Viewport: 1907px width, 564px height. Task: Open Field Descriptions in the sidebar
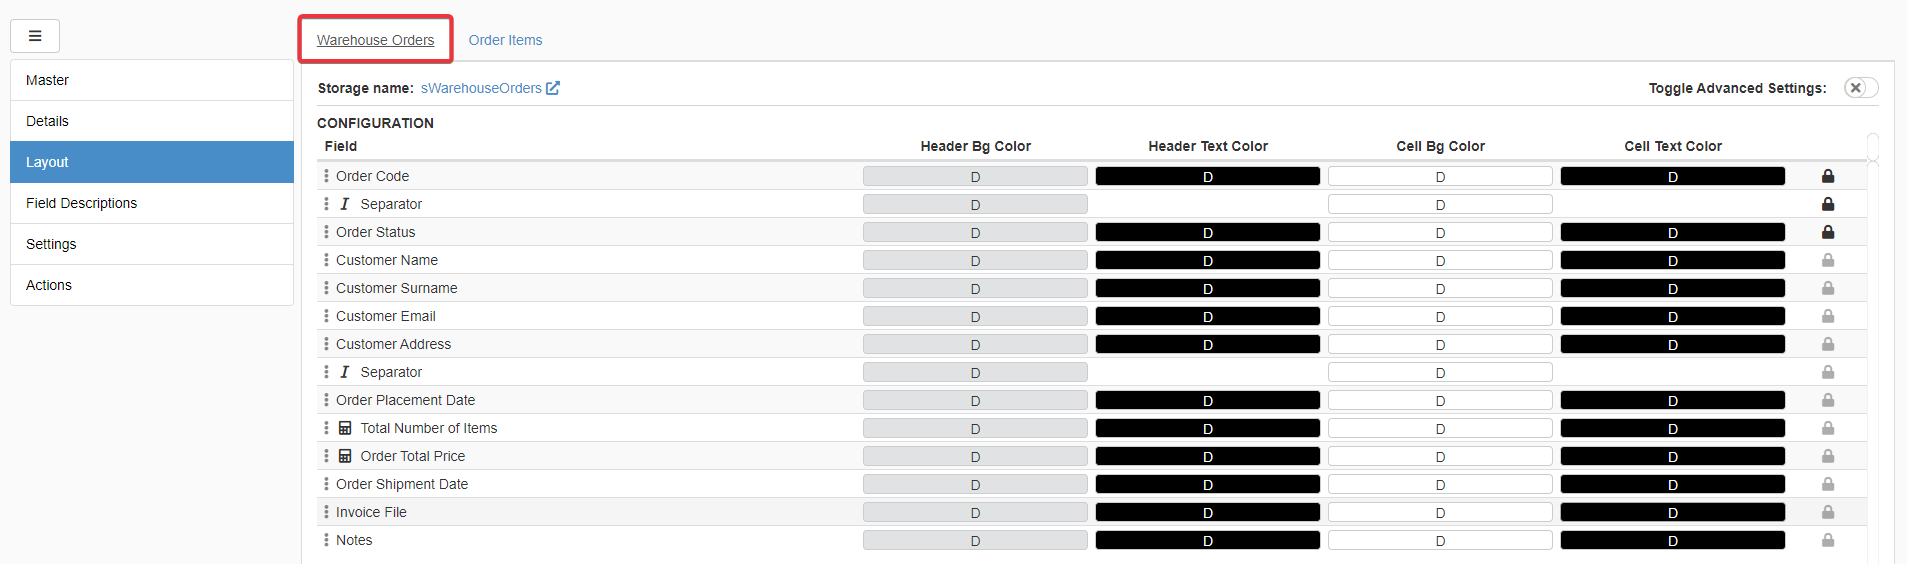click(x=82, y=203)
